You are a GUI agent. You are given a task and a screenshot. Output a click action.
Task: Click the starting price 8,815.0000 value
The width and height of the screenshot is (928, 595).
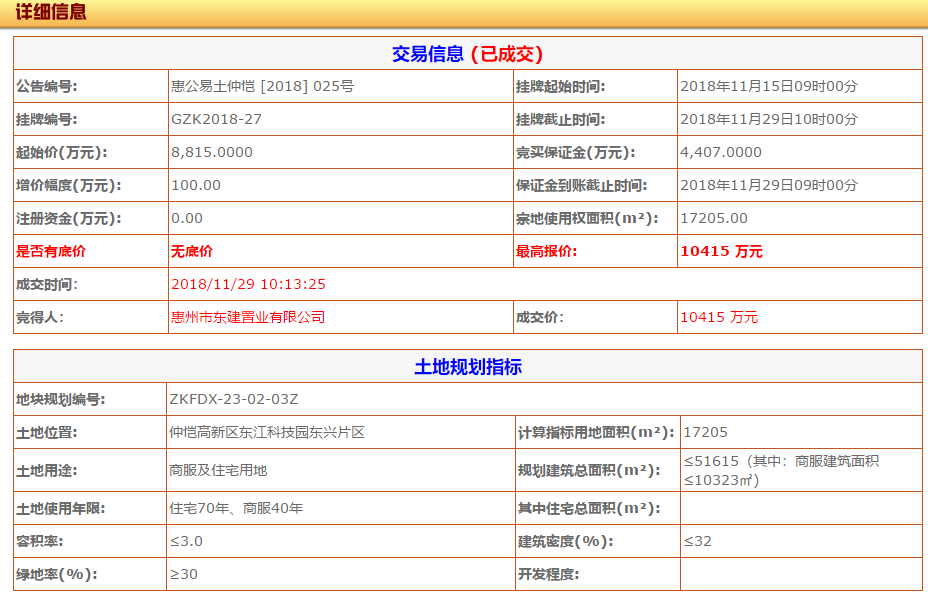click(x=213, y=152)
